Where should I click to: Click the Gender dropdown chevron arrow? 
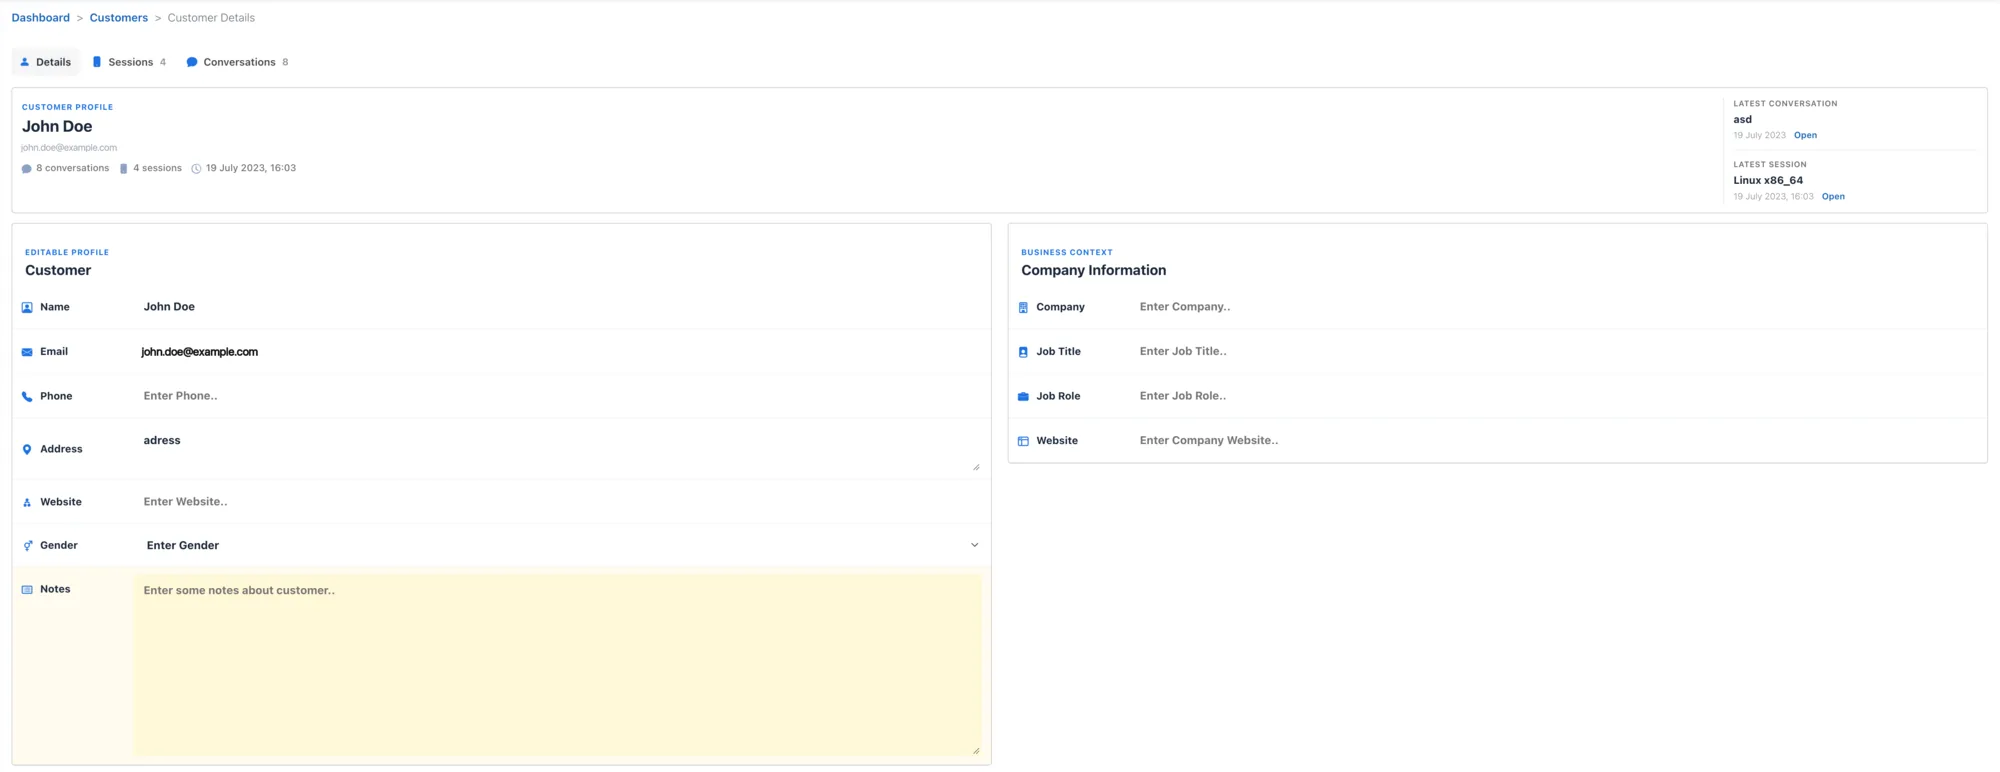click(974, 546)
